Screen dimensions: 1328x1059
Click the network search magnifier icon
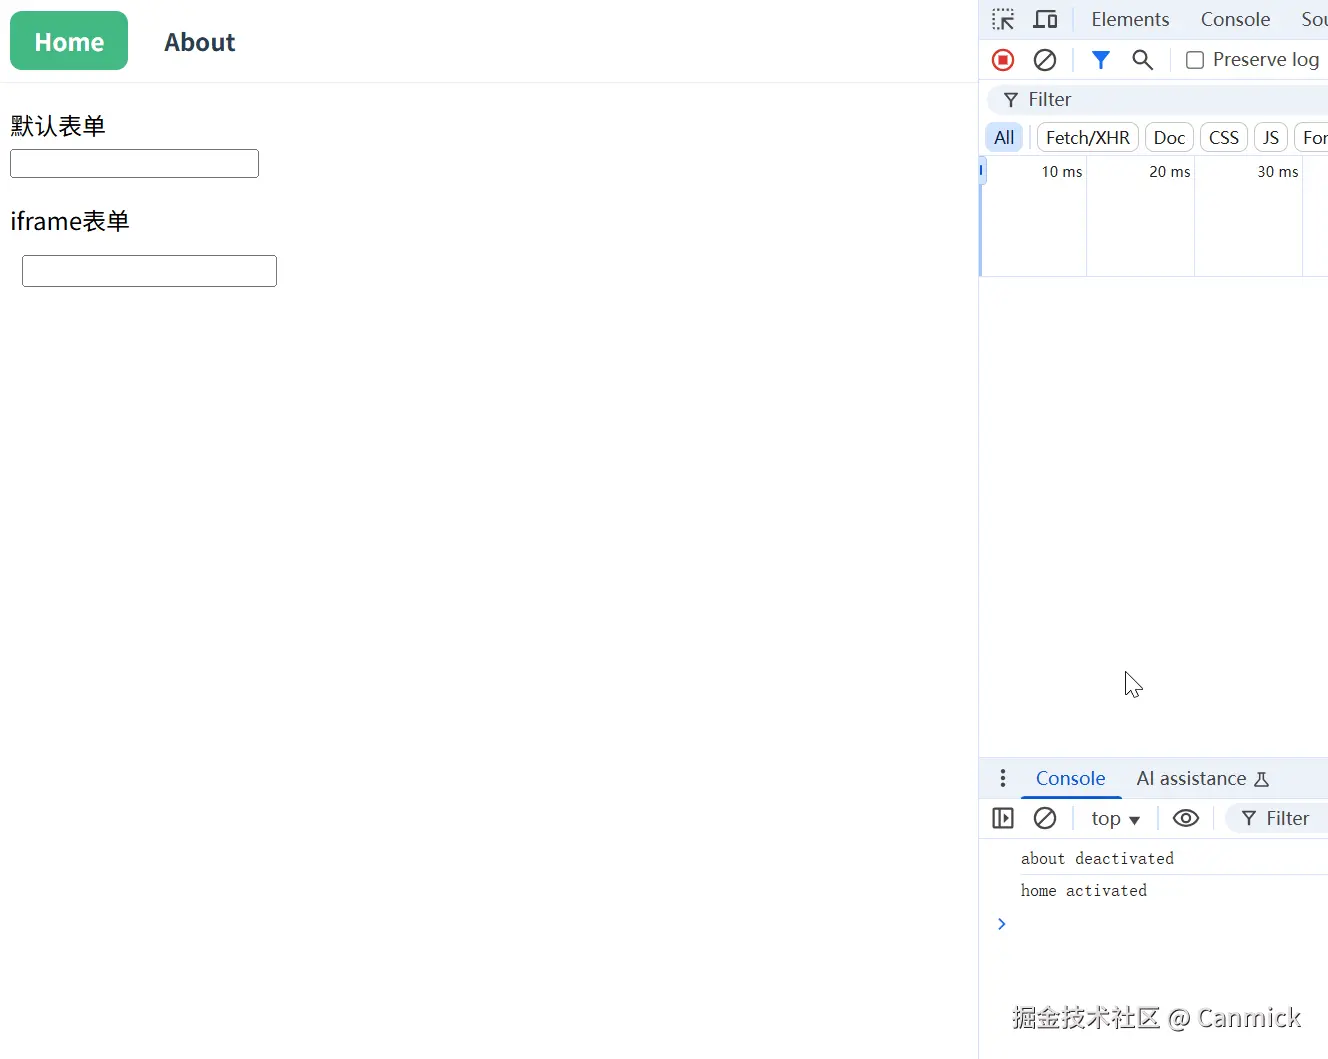(1142, 59)
